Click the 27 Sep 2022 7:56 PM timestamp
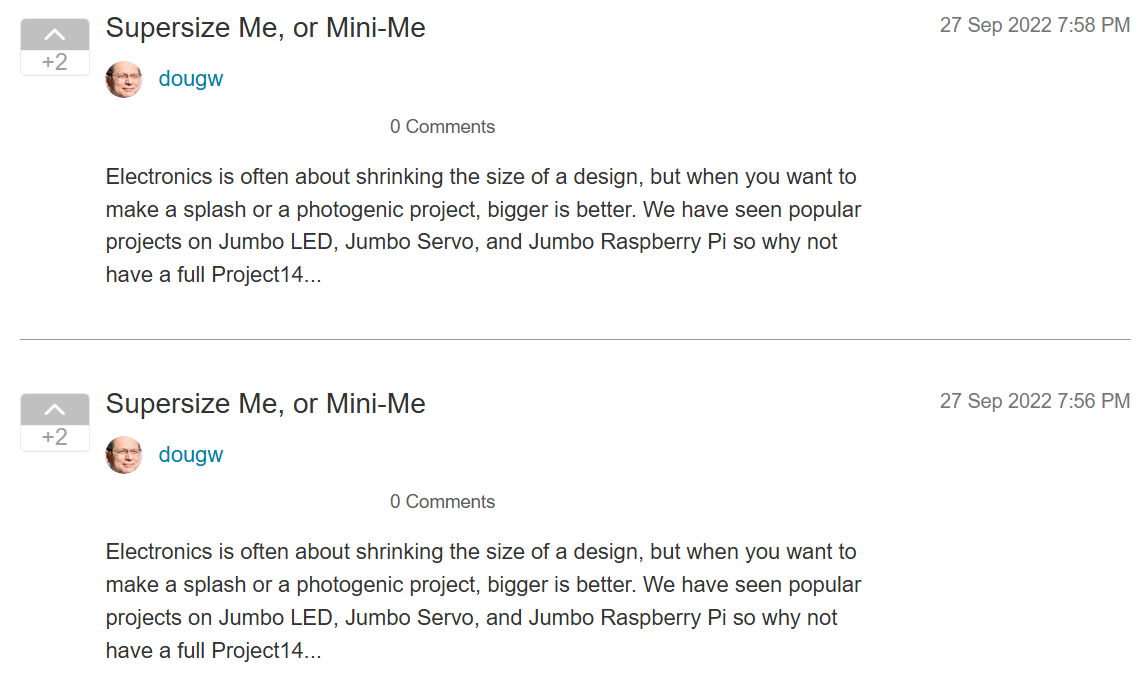The height and width of the screenshot is (677, 1140). 1035,401
